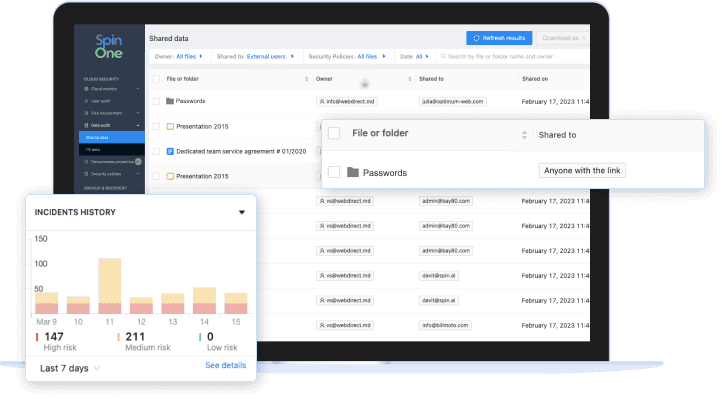This screenshot has height=399, width=722.
Task: Click the Cloud monitor sidebar icon
Action: tap(86, 89)
